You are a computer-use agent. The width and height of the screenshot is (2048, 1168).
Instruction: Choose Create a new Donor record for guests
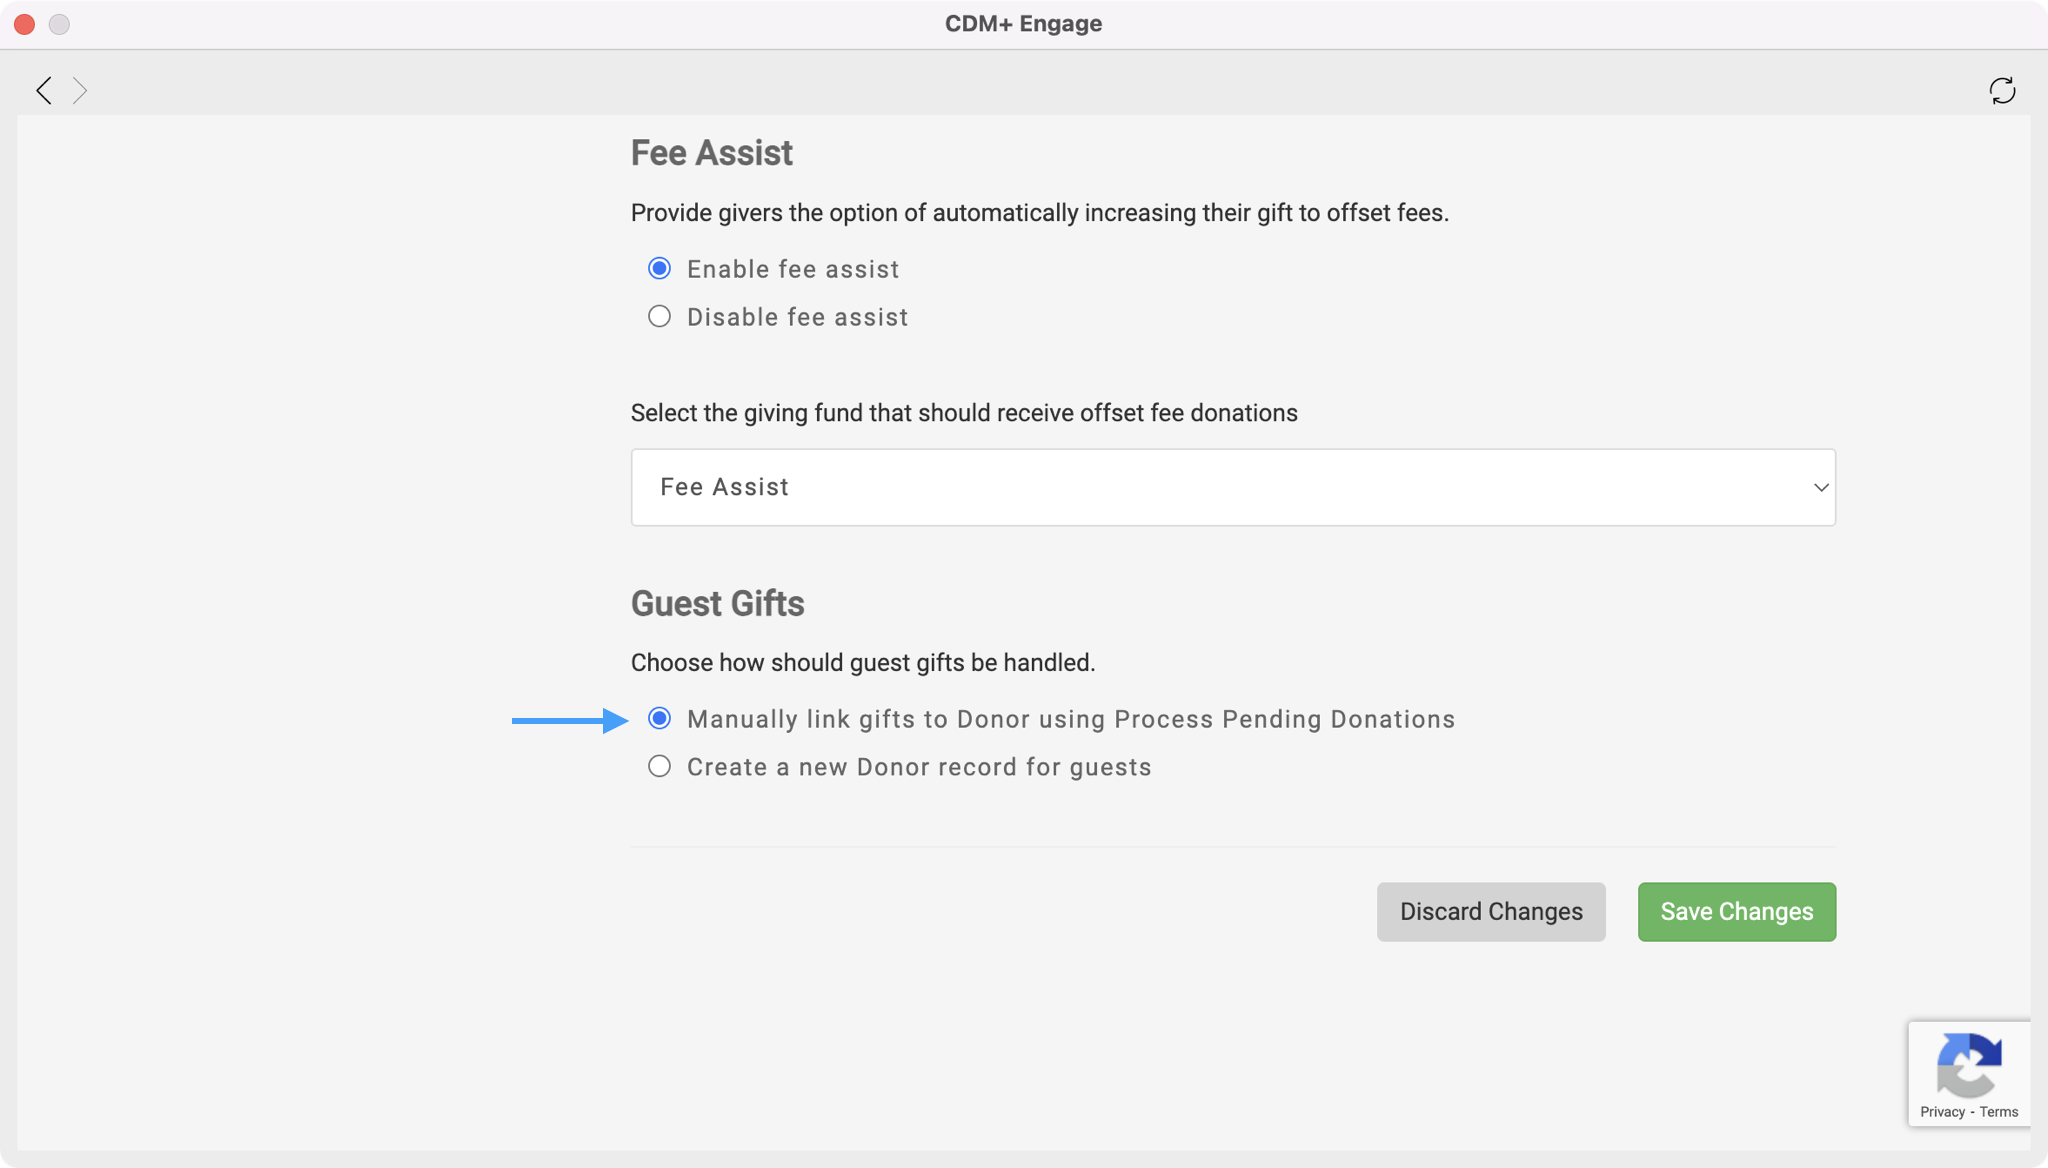659,767
